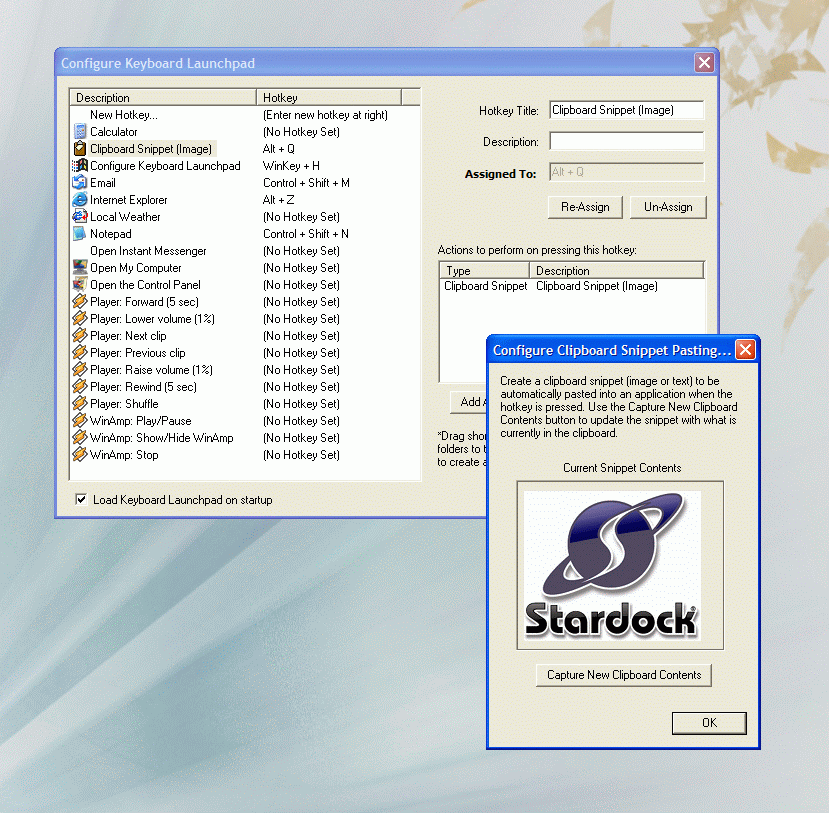Click the WinAmp: Show/Hide WinAmp icon

80,438
